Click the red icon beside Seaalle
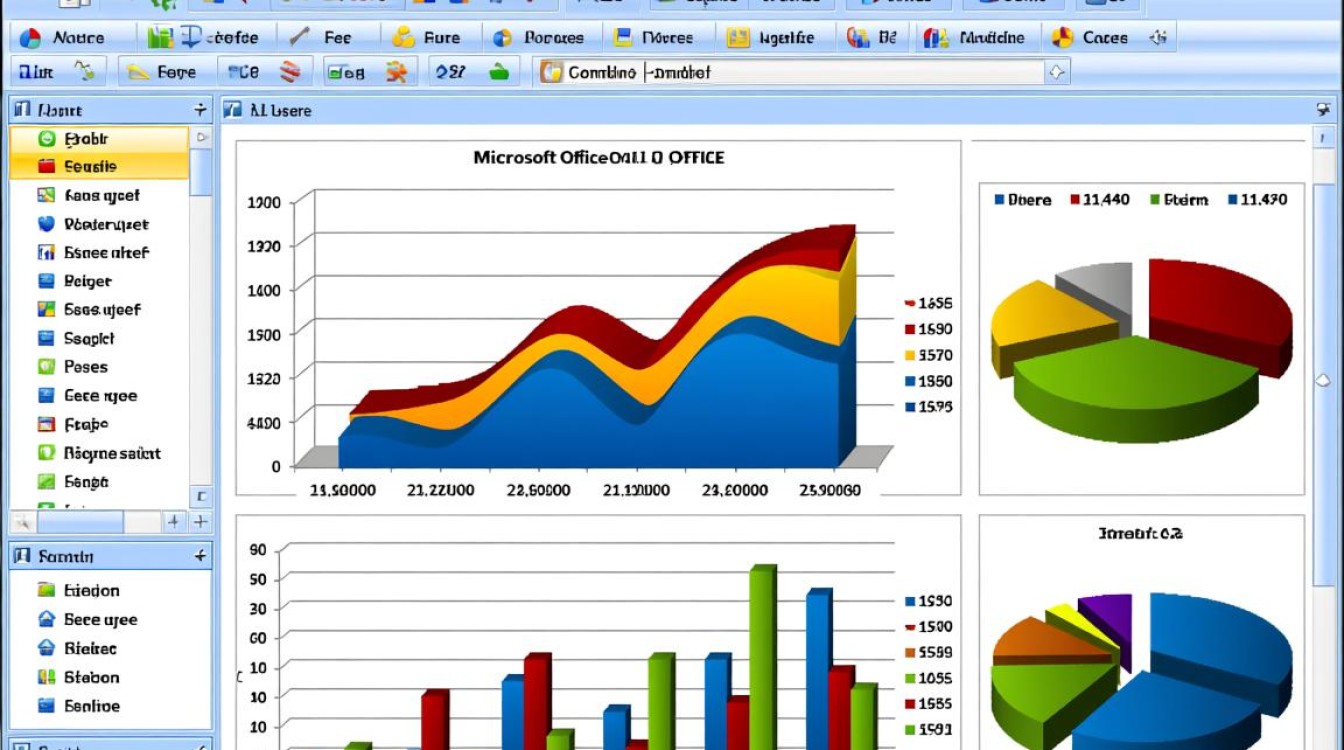 click(x=46, y=166)
